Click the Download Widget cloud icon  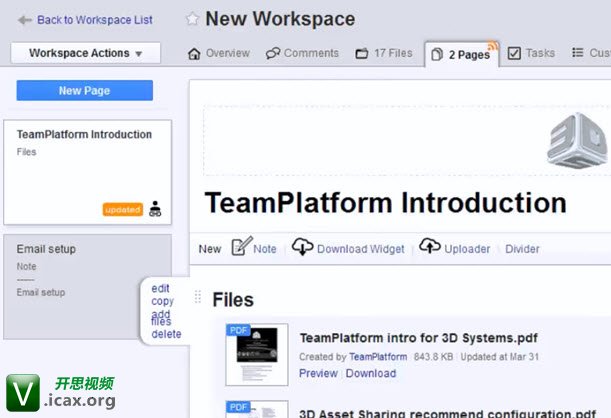pyautogui.click(x=302, y=246)
